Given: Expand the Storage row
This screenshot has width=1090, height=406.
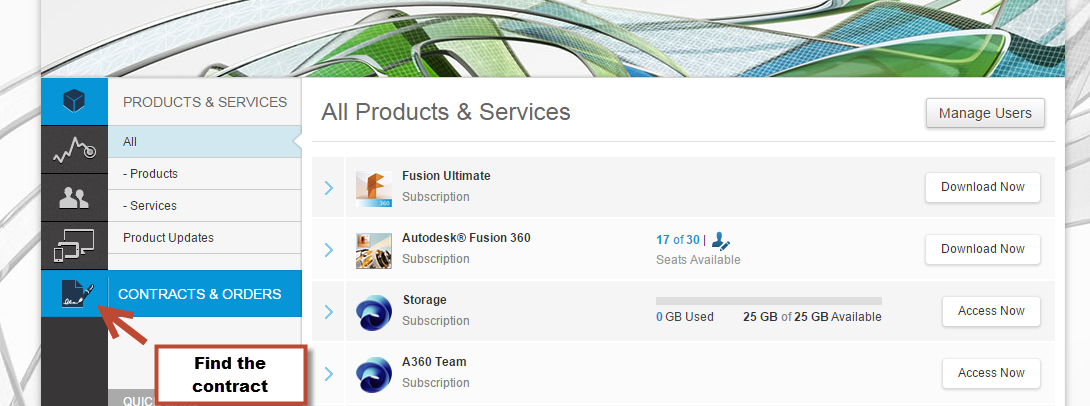Looking at the screenshot, I should point(329,312).
